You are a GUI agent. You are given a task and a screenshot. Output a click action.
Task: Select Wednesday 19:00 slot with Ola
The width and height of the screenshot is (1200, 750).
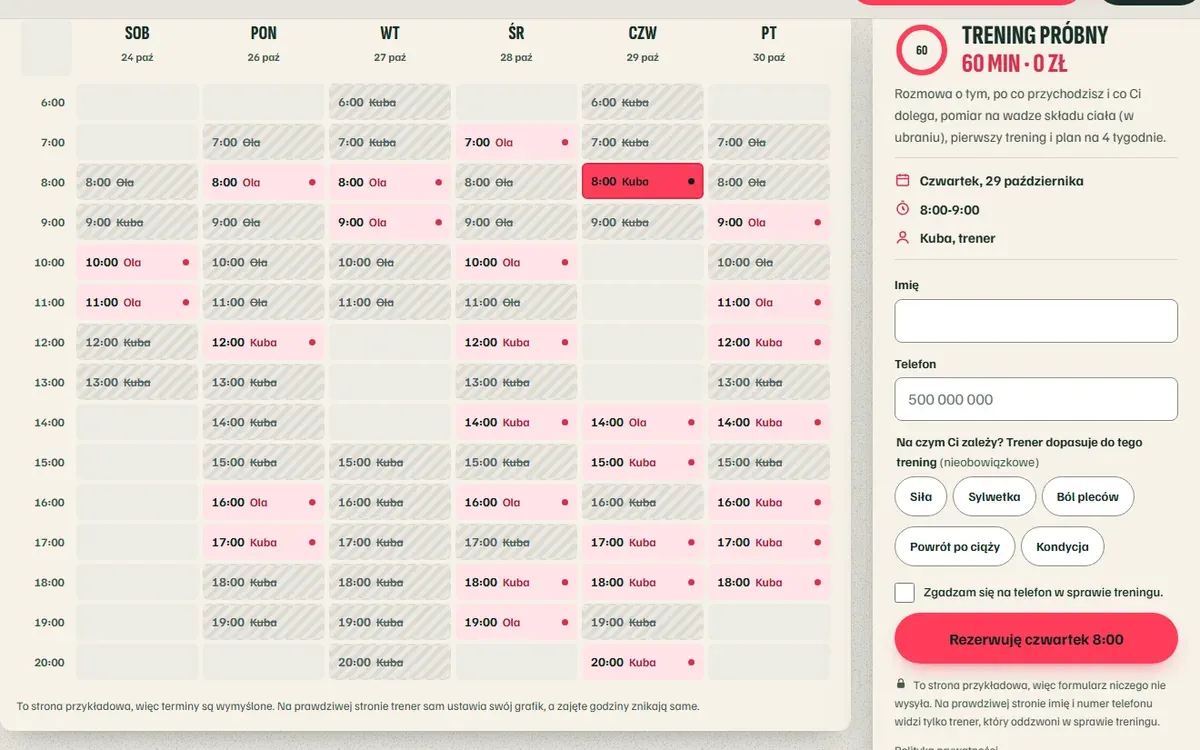click(517, 622)
